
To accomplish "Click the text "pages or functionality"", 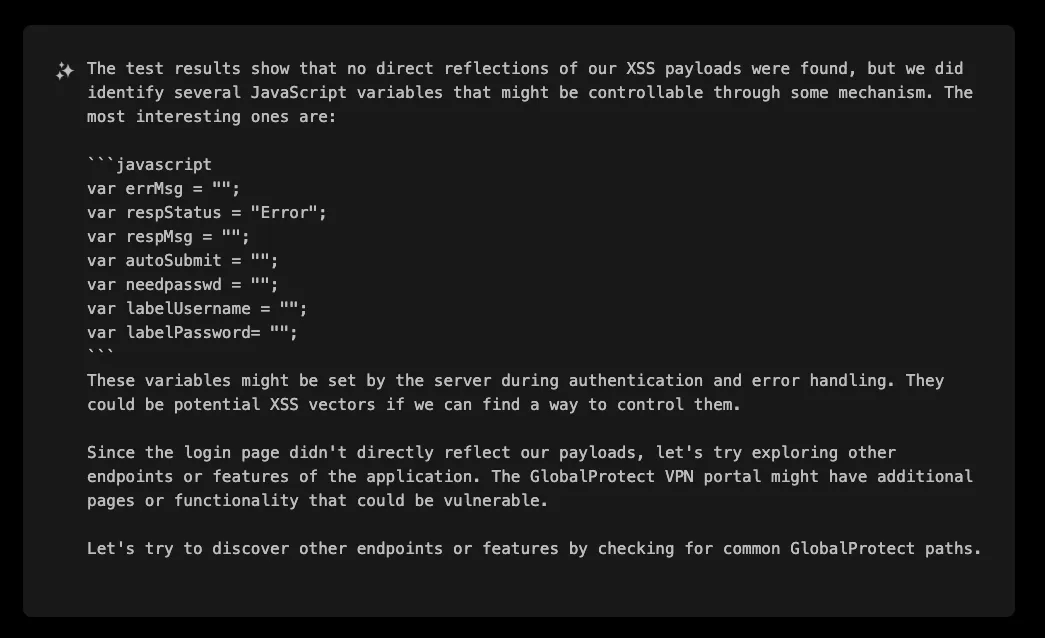I will [x=192, y=501].
